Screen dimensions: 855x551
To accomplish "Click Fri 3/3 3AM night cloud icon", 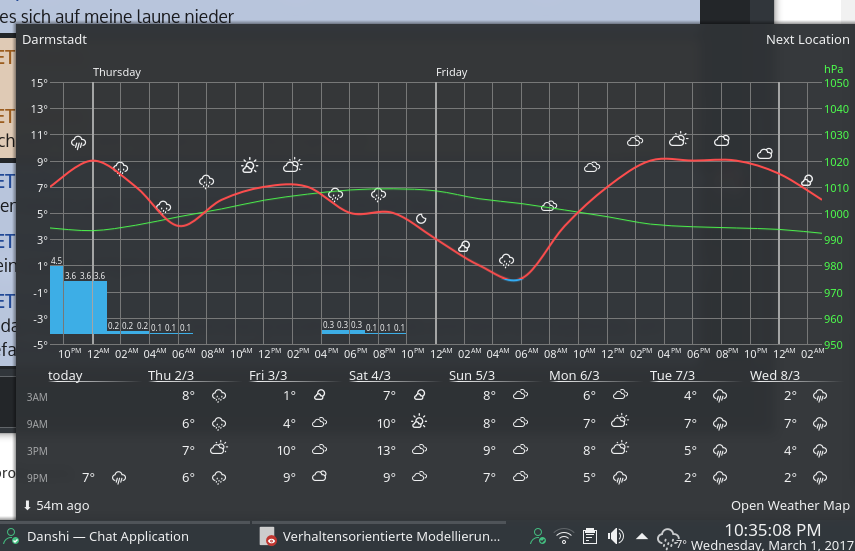I will 320,395.
